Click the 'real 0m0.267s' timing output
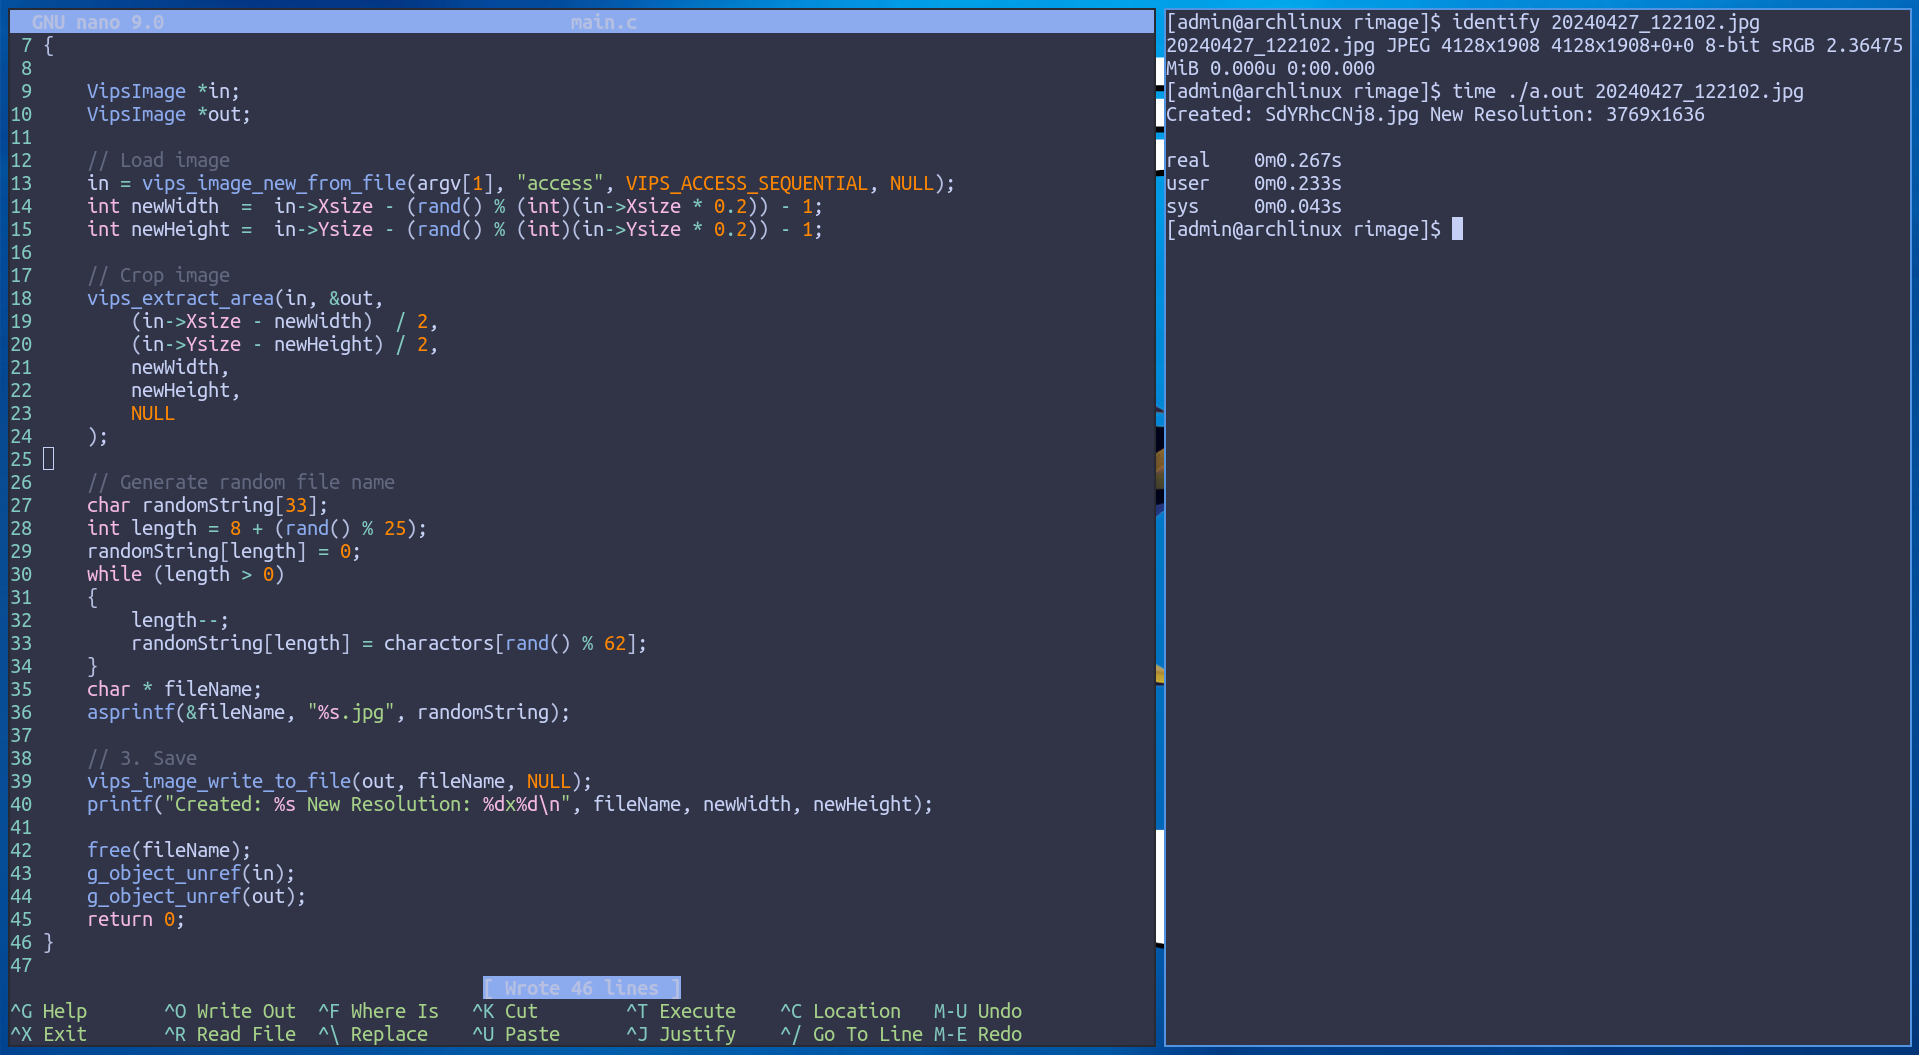Viewport: 1919px width, 1055px height. pos(1254,160)
